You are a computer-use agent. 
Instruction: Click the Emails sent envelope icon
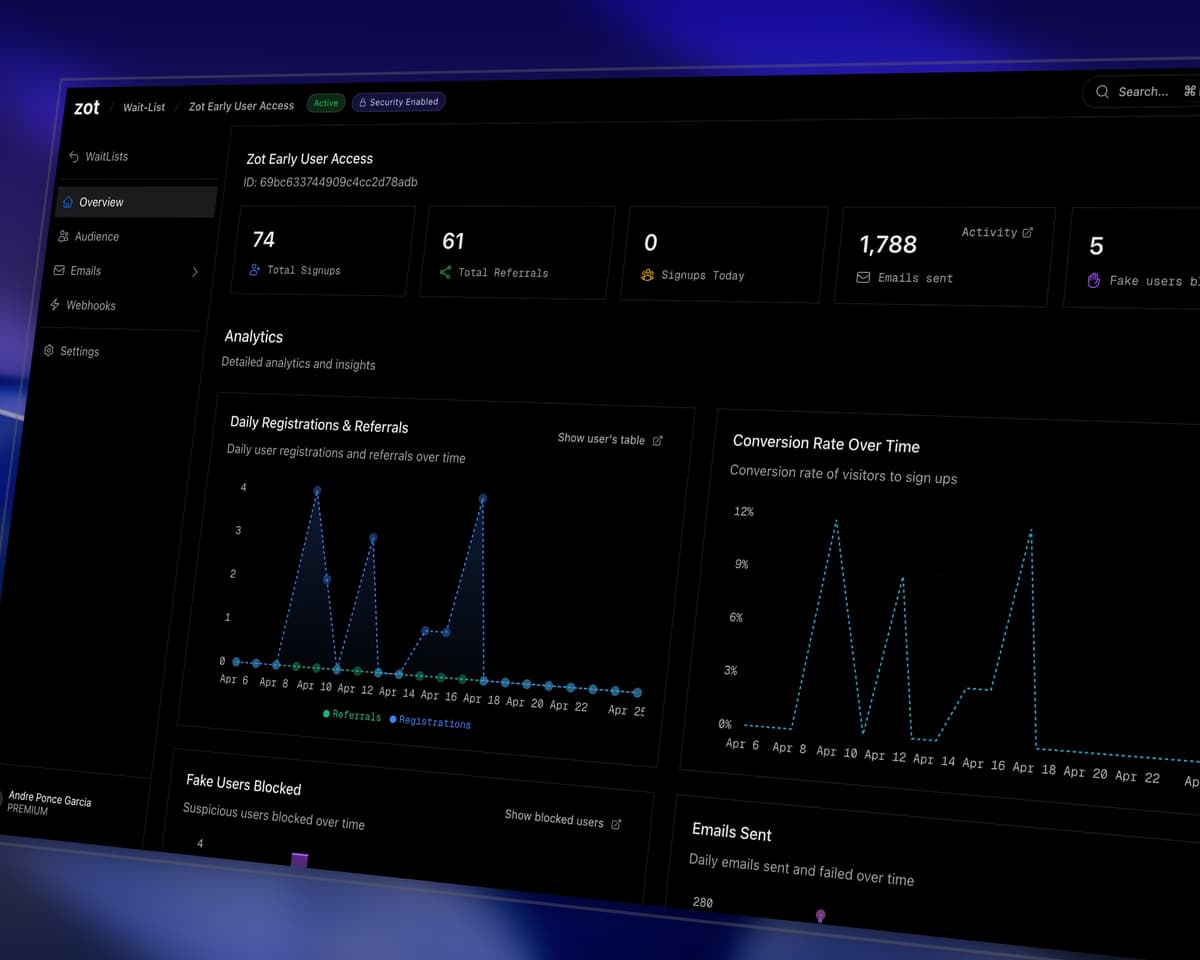pos(863,278)
